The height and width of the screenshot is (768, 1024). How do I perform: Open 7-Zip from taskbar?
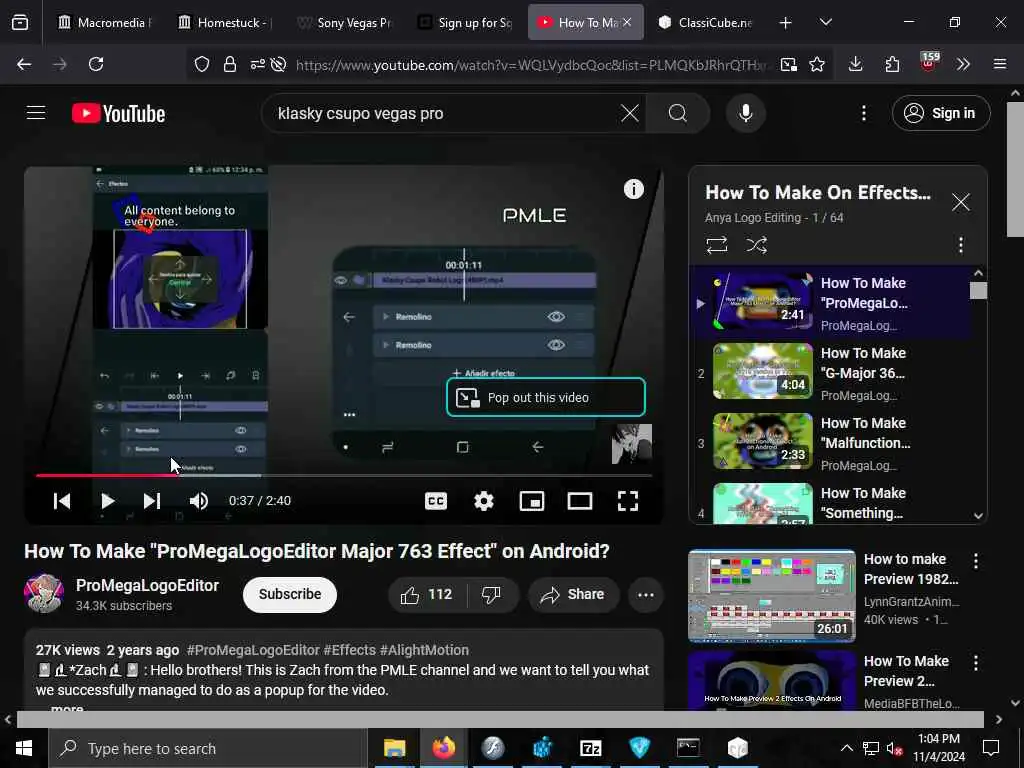[x=590, y=748]
